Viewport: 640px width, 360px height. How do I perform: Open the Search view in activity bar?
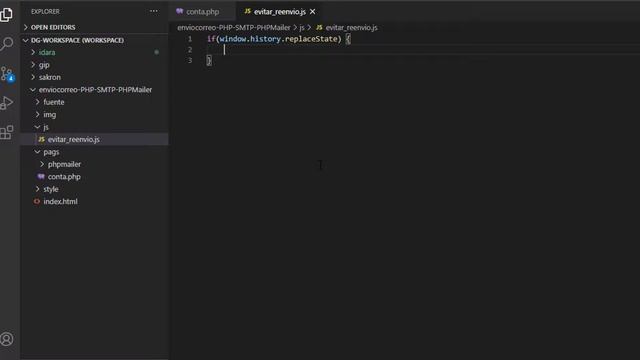pos(7,44)
